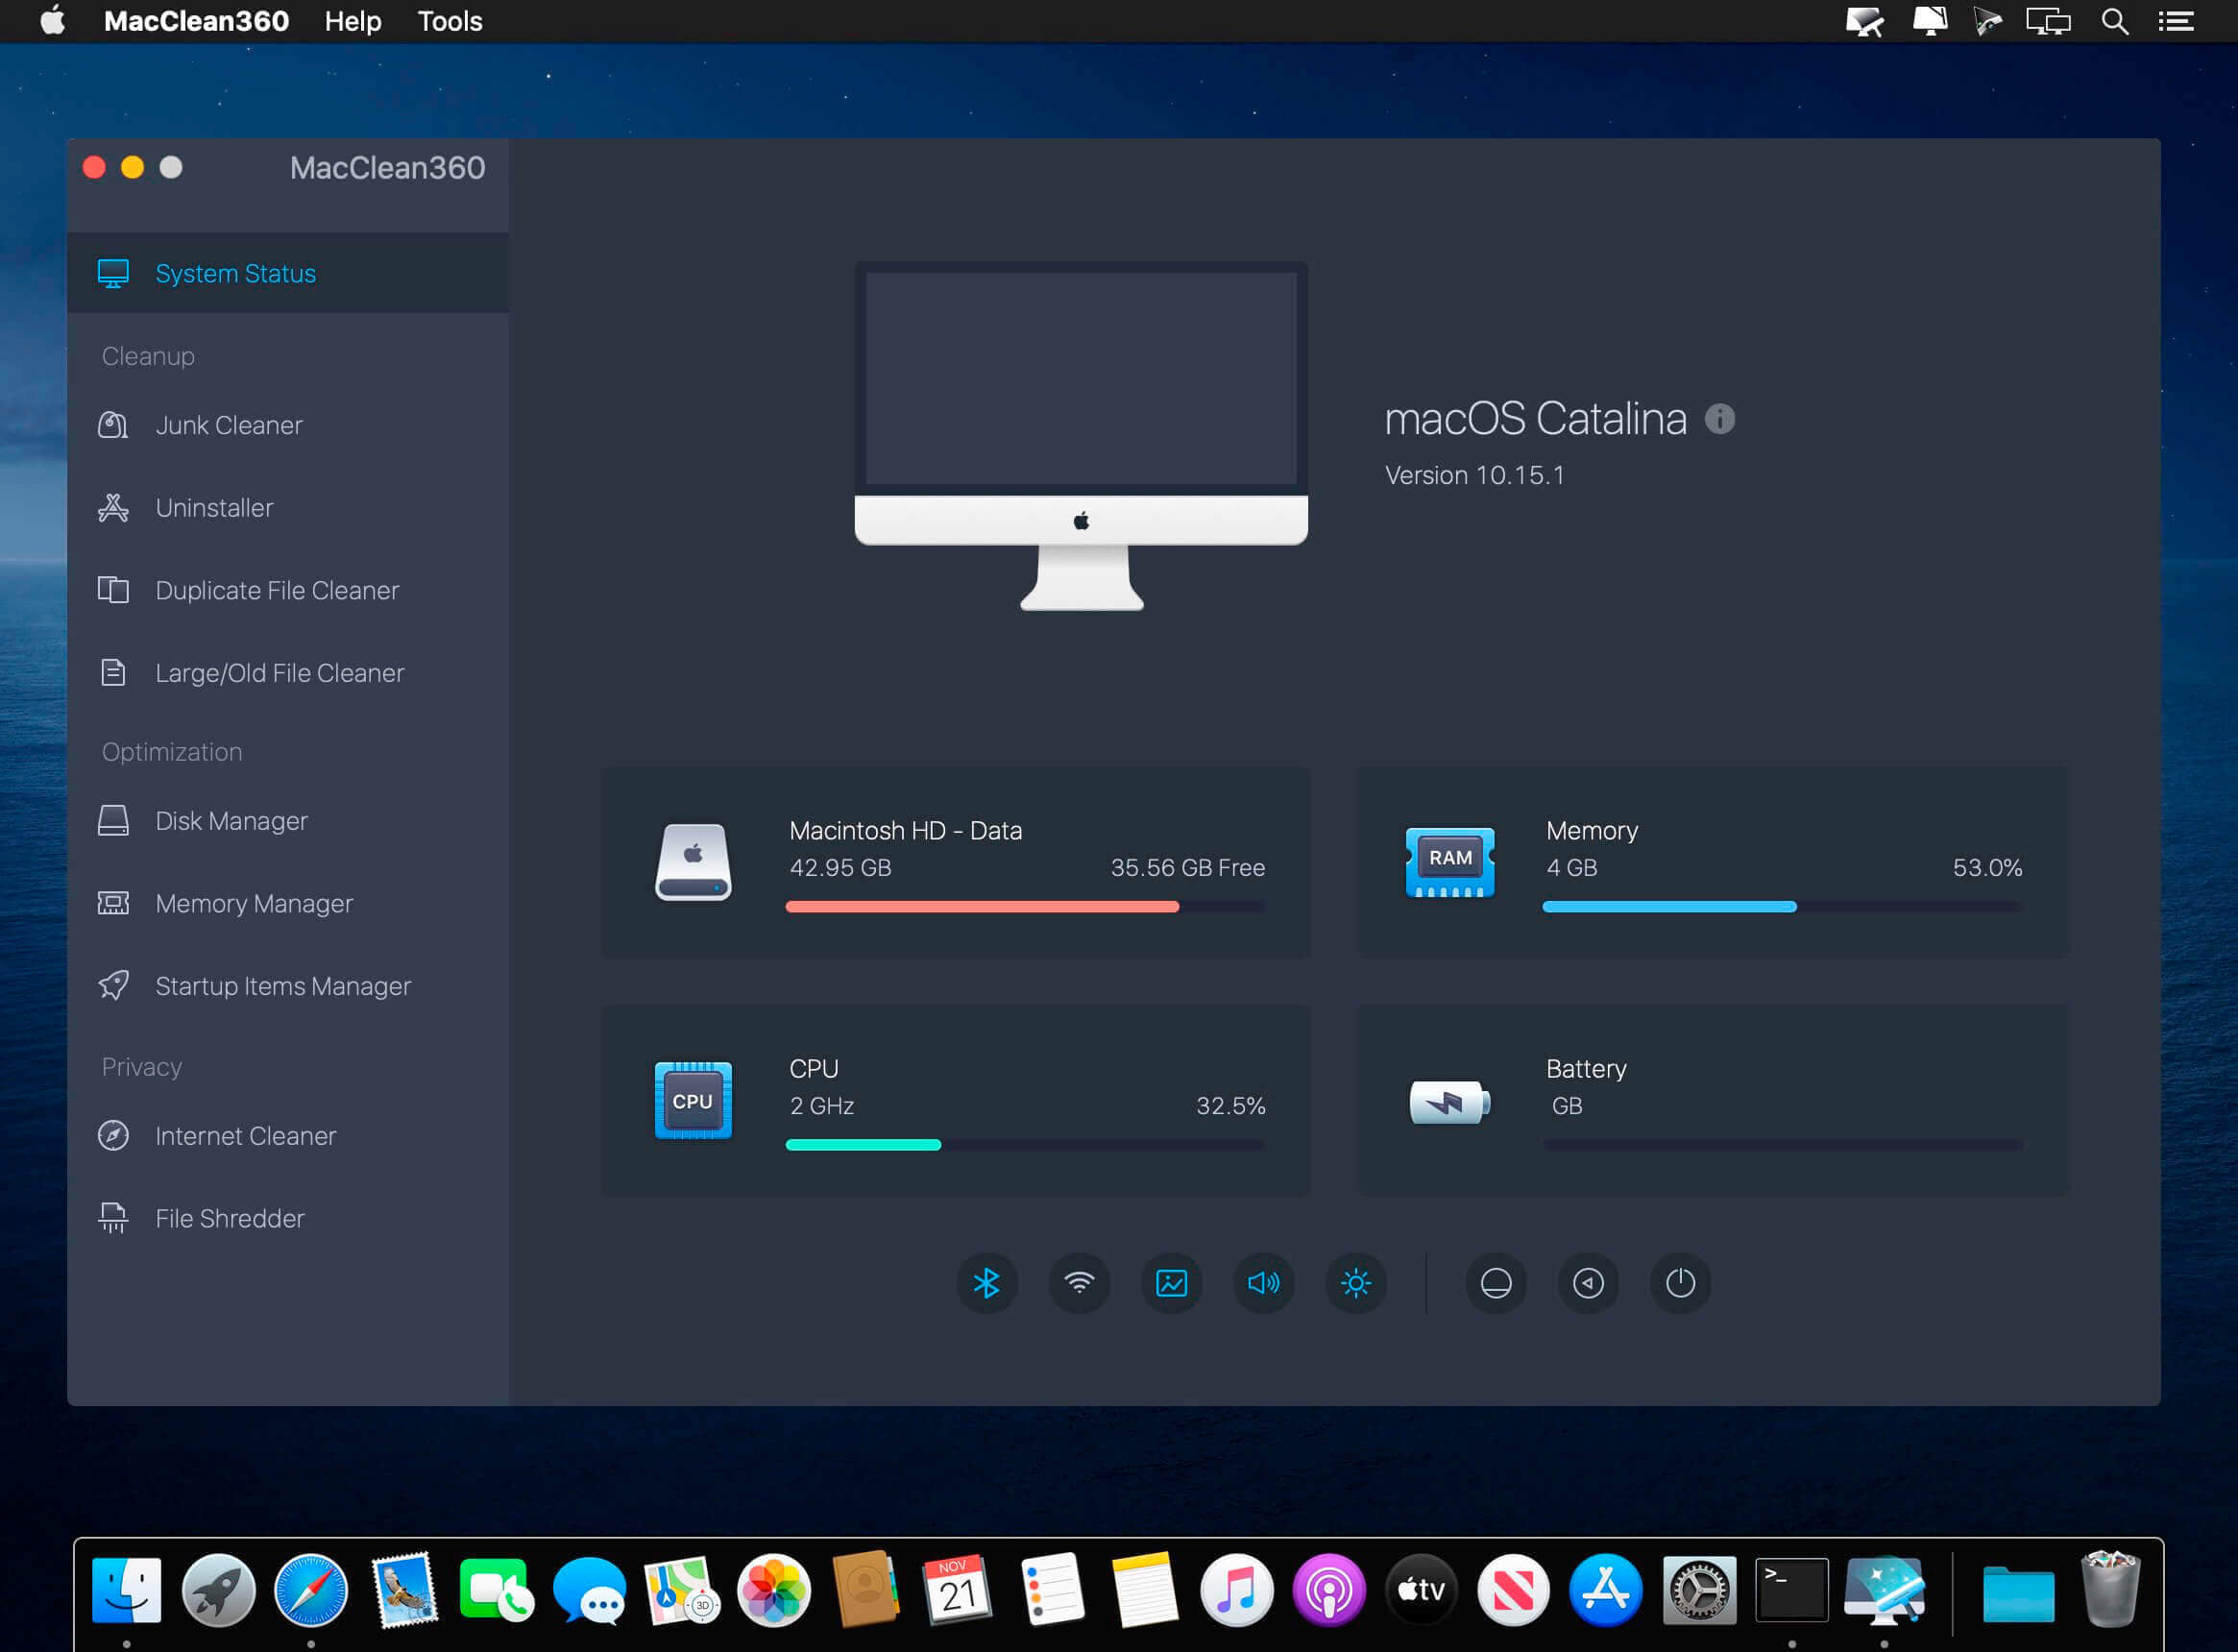Click the power button icon
The width and height of the screenshot is (2238, 1652).
[x=1680, y=1283]
